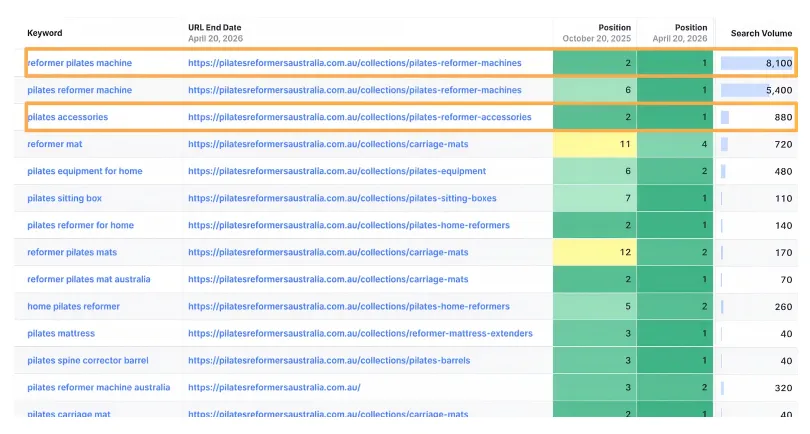
Task: Select the 320 search volume cell
Action: [x=757, y=388]
